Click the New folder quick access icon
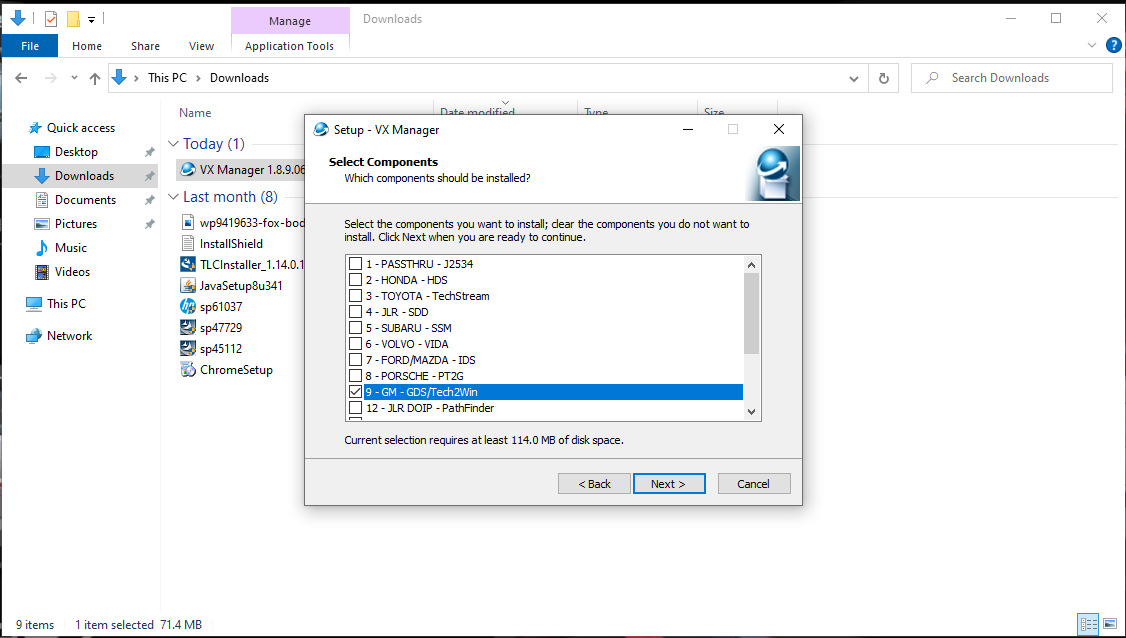1126x638 pixels. [x=73, y=19]
